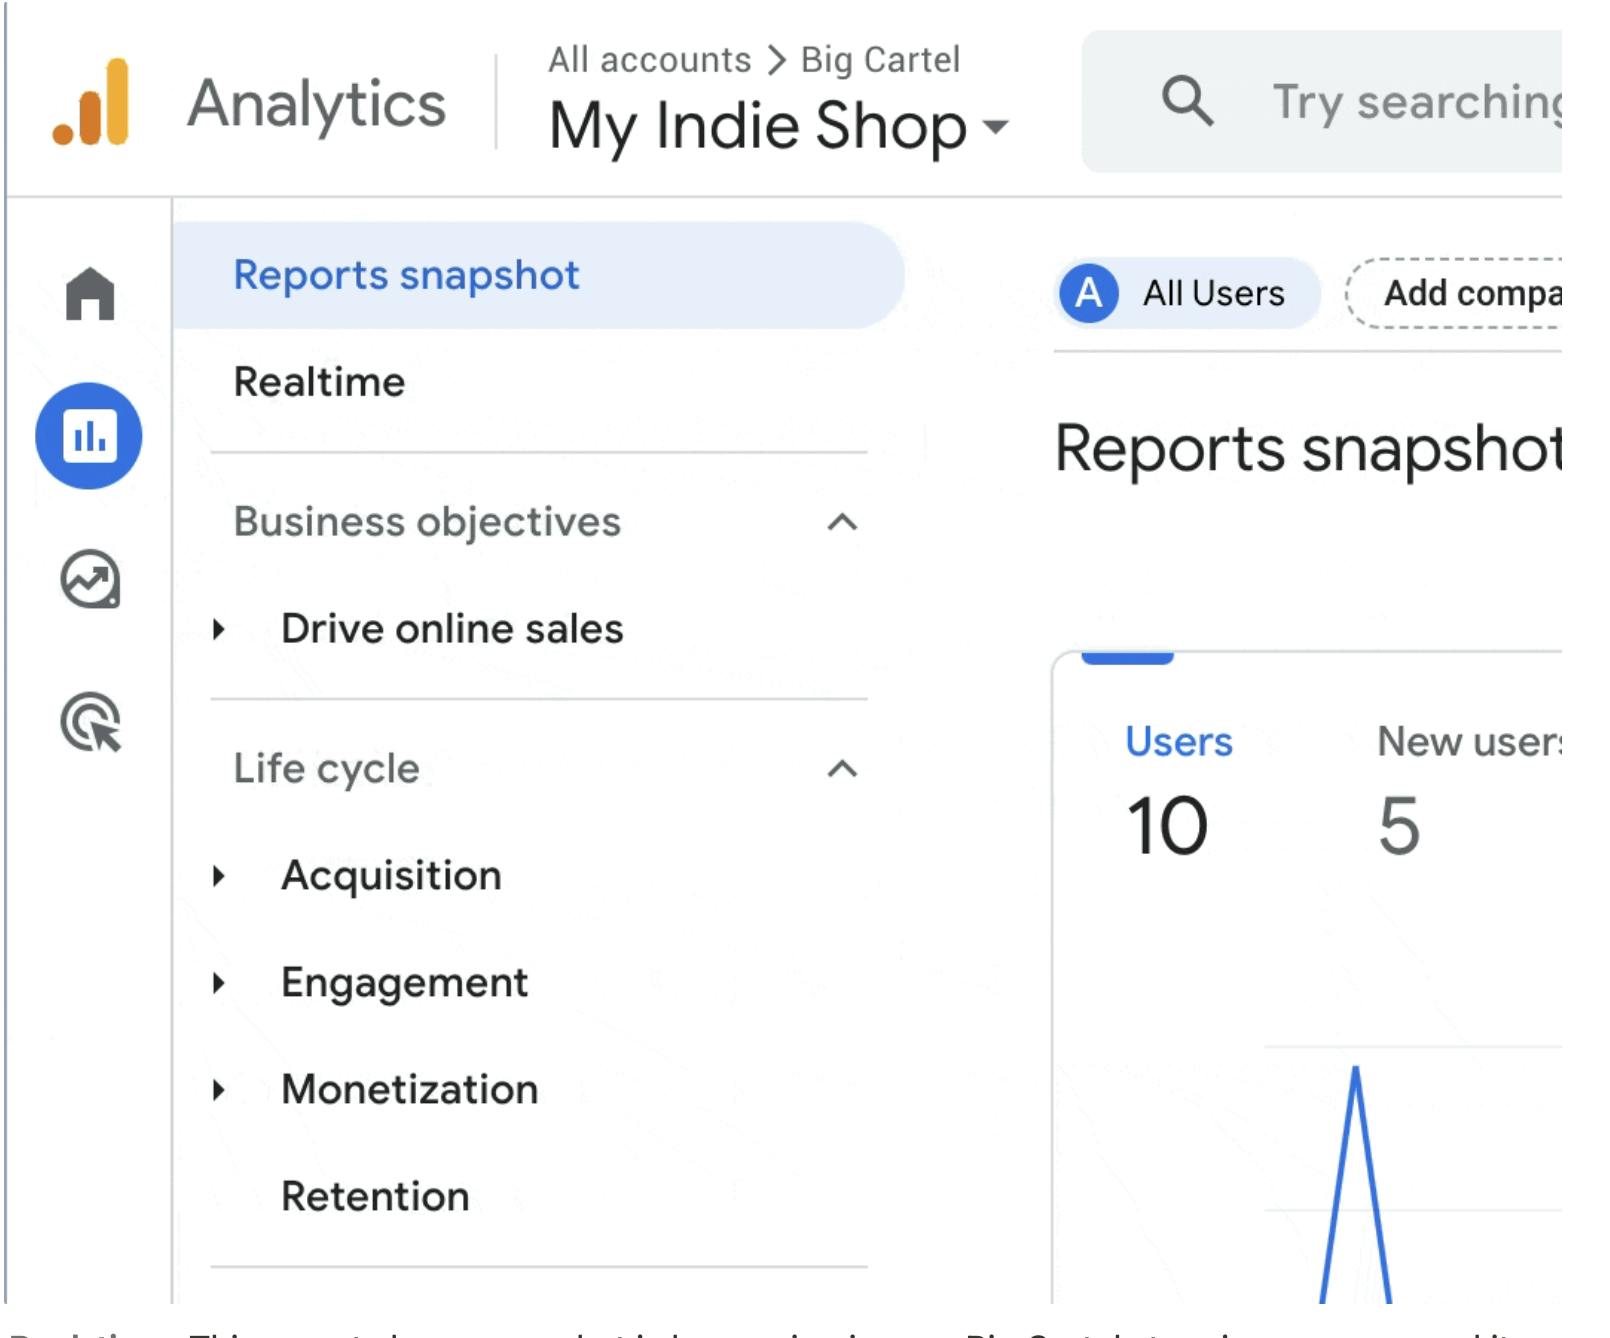Collapse the Business objectives section

(843, 522)
